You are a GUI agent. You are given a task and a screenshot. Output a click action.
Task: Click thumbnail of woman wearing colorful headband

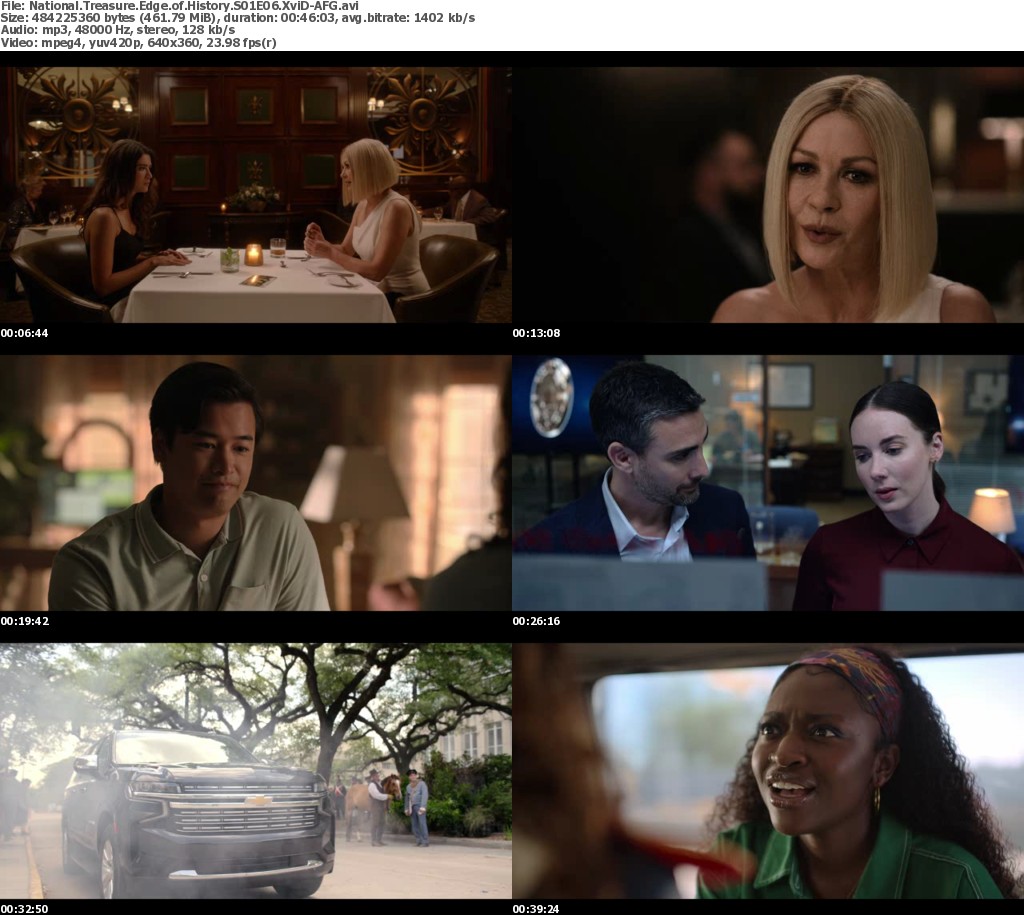(768, 771)
